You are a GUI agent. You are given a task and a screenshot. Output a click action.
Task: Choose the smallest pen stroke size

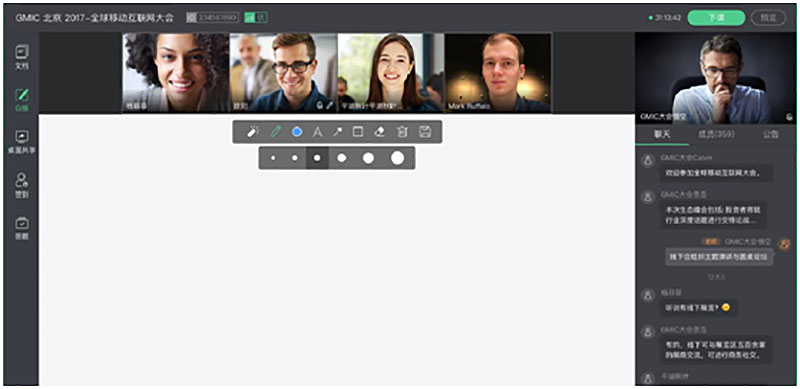[x=273, y=158]
